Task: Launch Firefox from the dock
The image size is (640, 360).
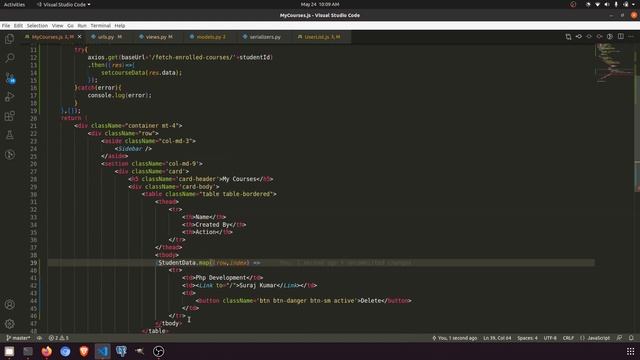Action: pyautogui.click(x=47, y=351)
